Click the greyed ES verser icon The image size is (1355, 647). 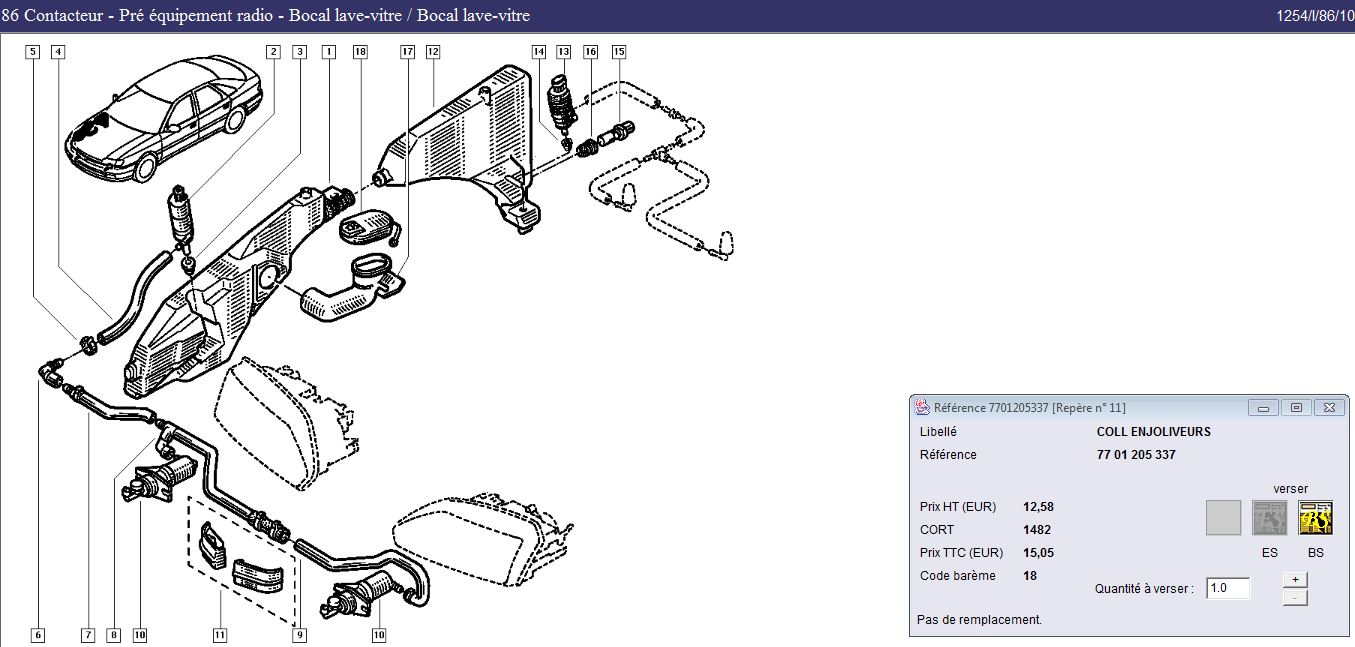(x=1270, y=518)
